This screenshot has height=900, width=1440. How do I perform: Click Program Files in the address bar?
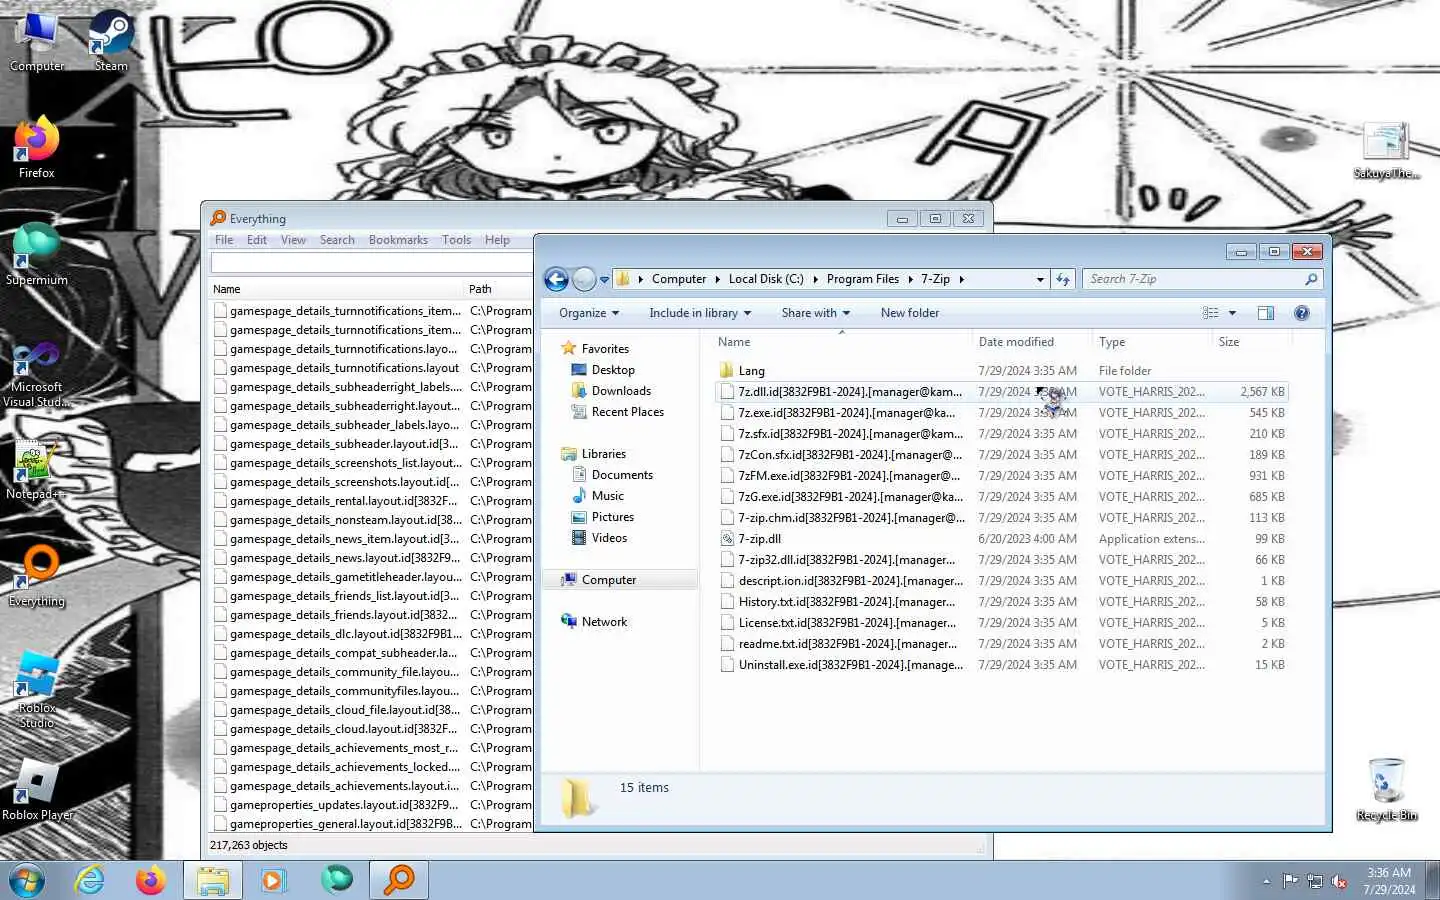click(863, 279)
